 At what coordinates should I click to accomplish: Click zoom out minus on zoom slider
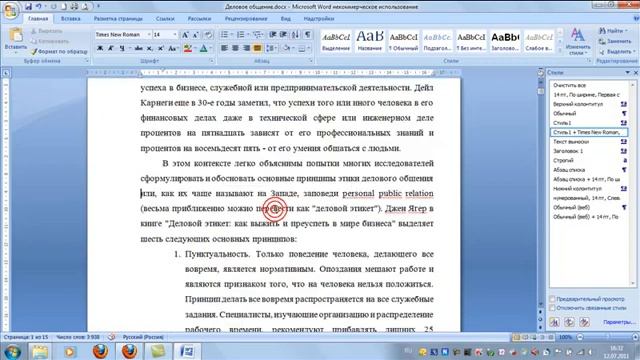580,337
